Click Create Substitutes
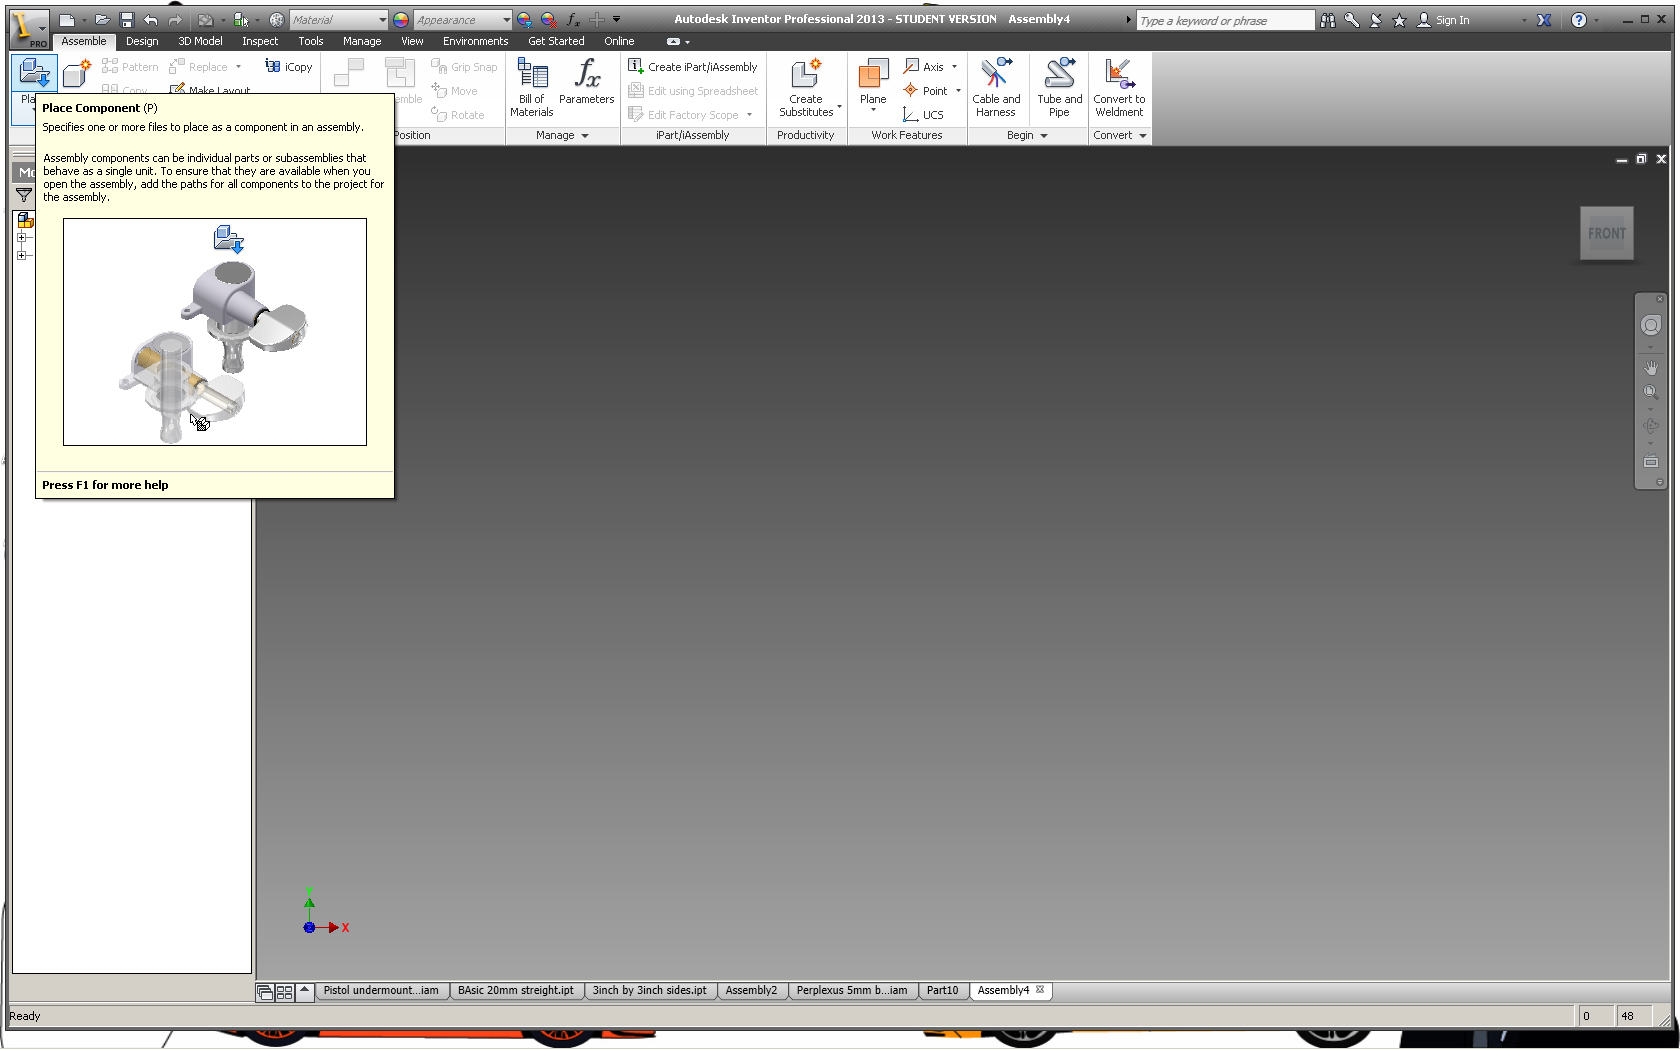This screenshot has height=1050, width=1680. pyautogui.click(x=806, y=88)
